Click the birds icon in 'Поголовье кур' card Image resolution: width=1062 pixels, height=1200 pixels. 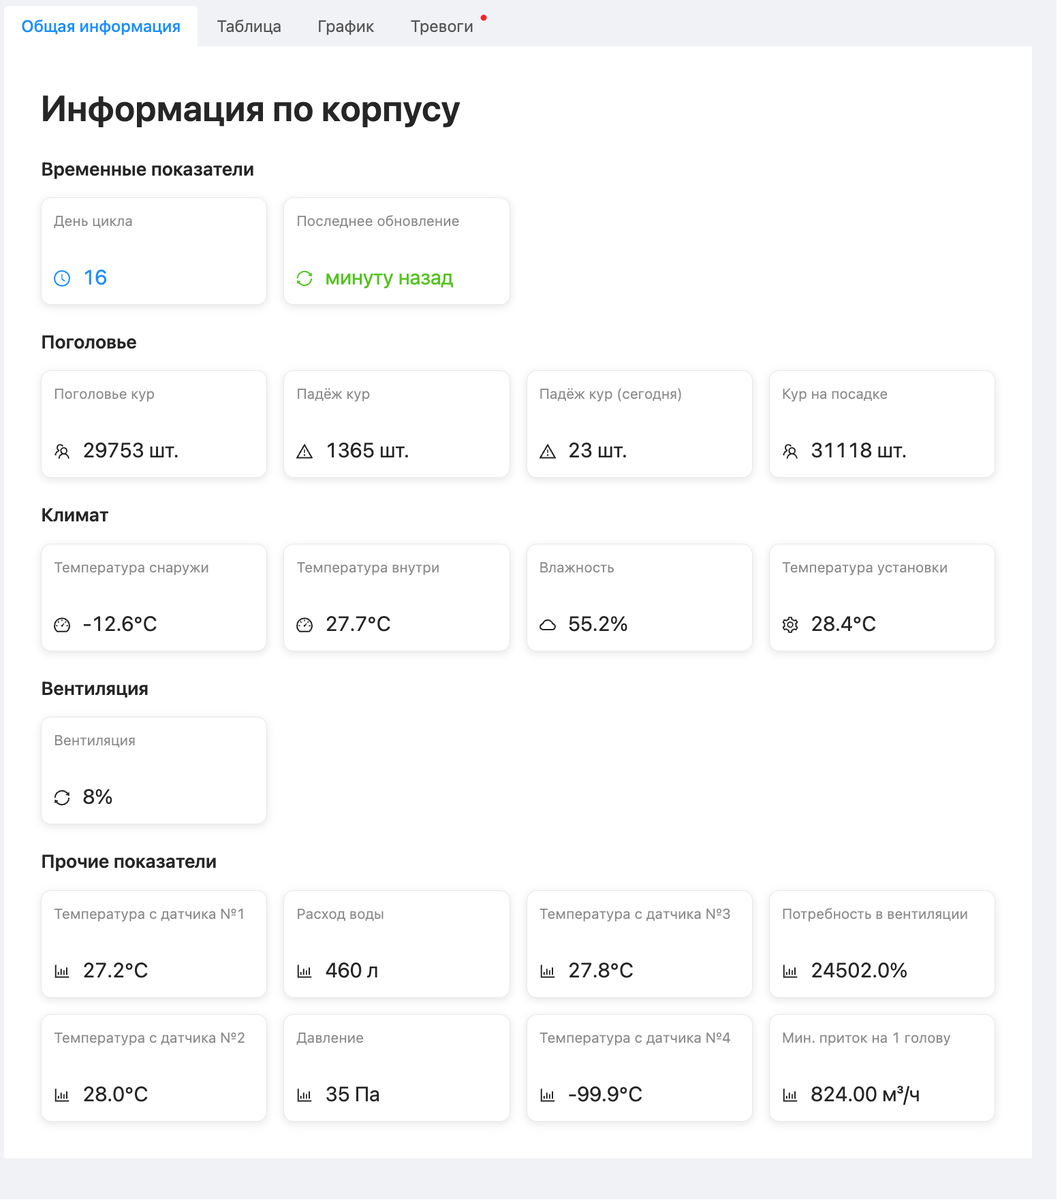click(x=62, y=452)
